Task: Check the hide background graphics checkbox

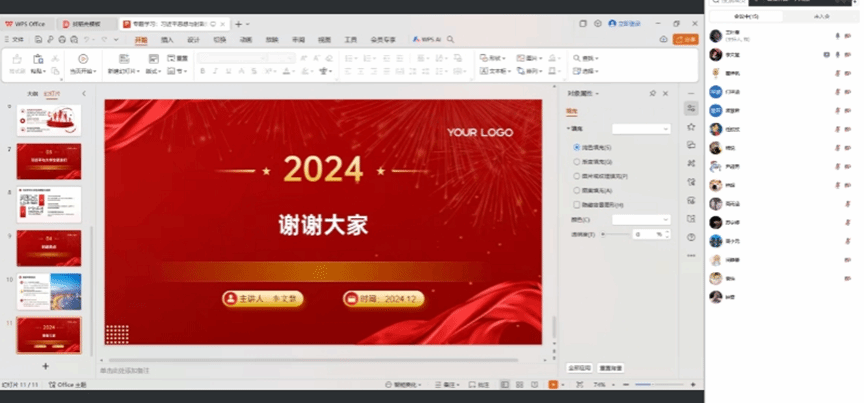Action: pyautogui.click(x=577, y=204)
